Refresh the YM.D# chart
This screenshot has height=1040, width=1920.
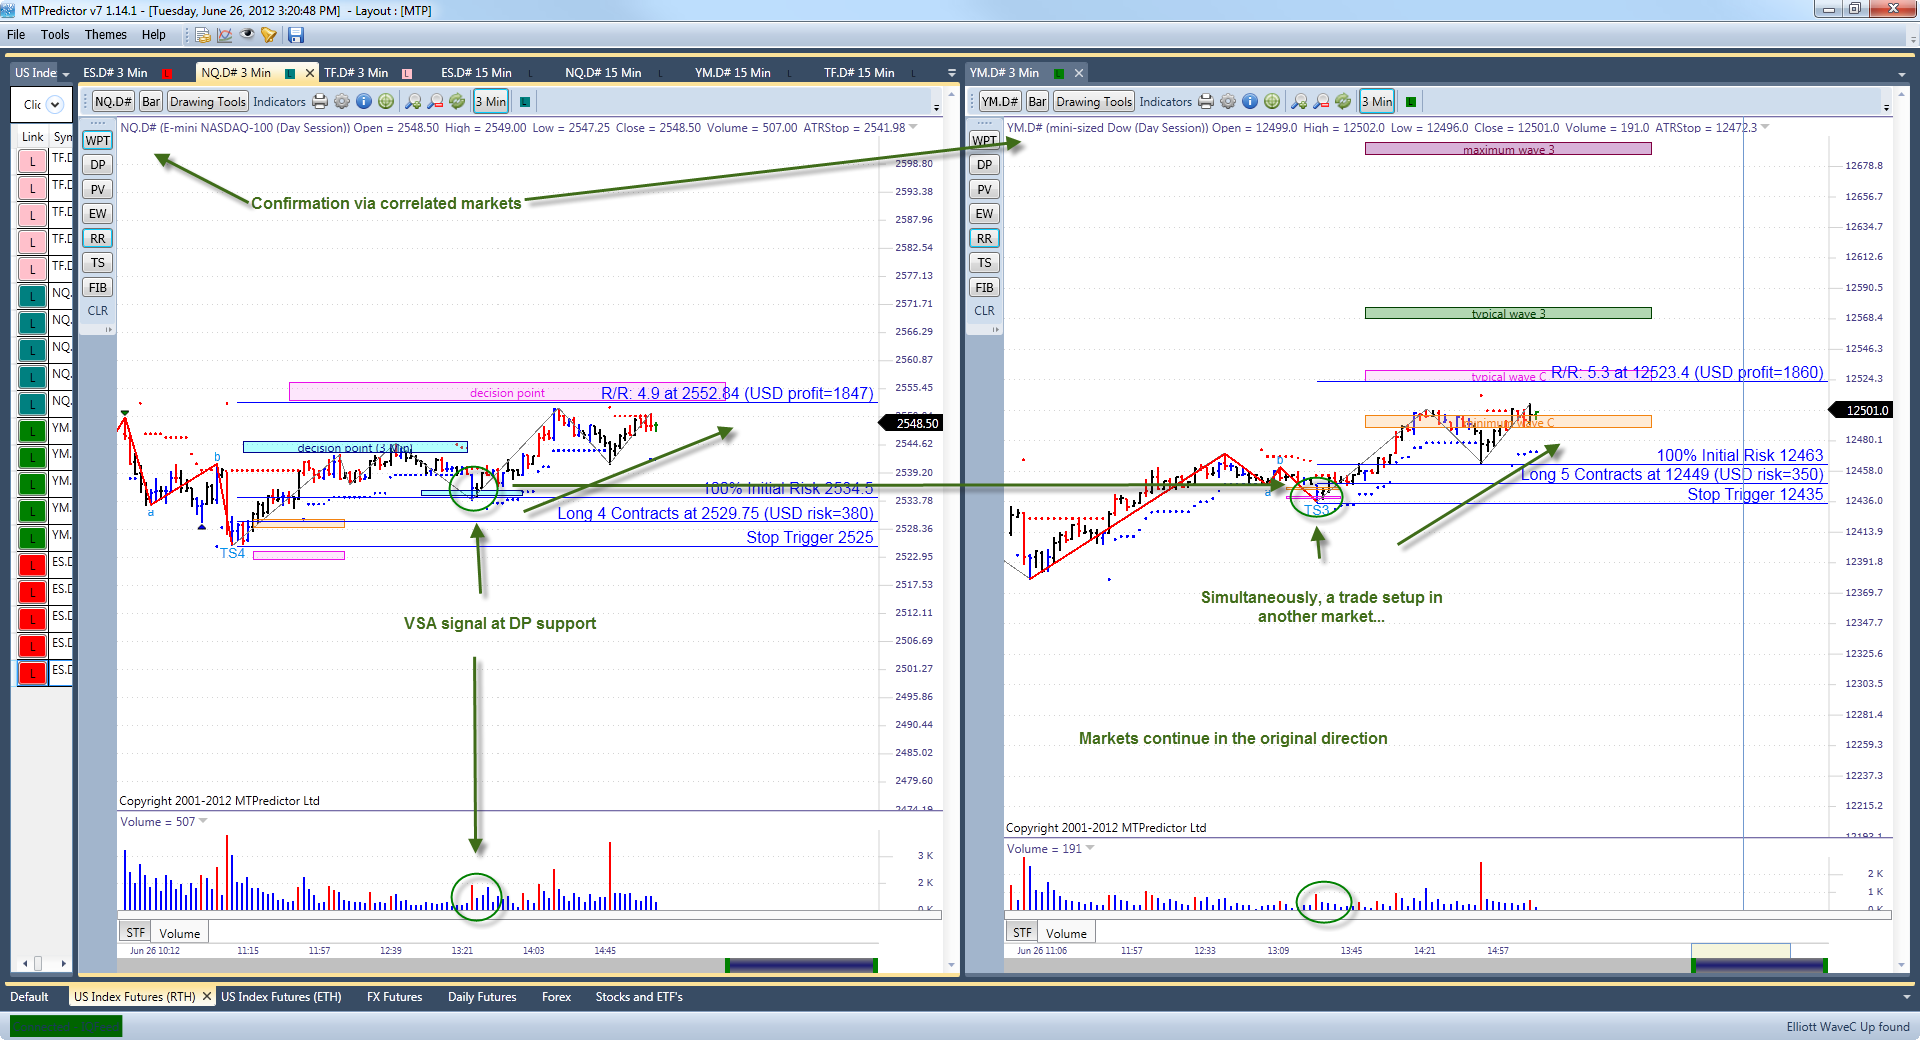tap(1343, 101)
